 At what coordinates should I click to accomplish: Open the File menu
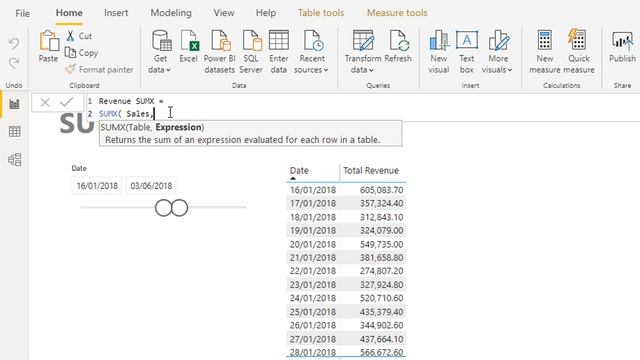pos(22,13)
